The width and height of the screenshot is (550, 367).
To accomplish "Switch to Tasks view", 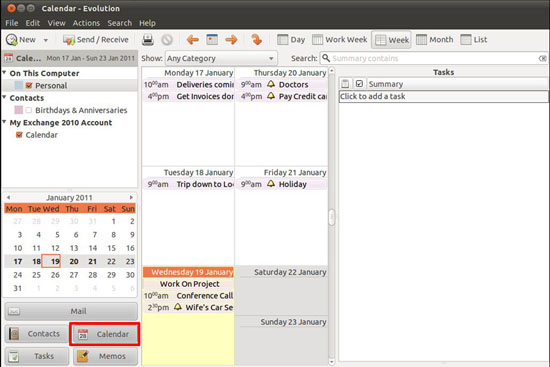I will pos(37,356).
